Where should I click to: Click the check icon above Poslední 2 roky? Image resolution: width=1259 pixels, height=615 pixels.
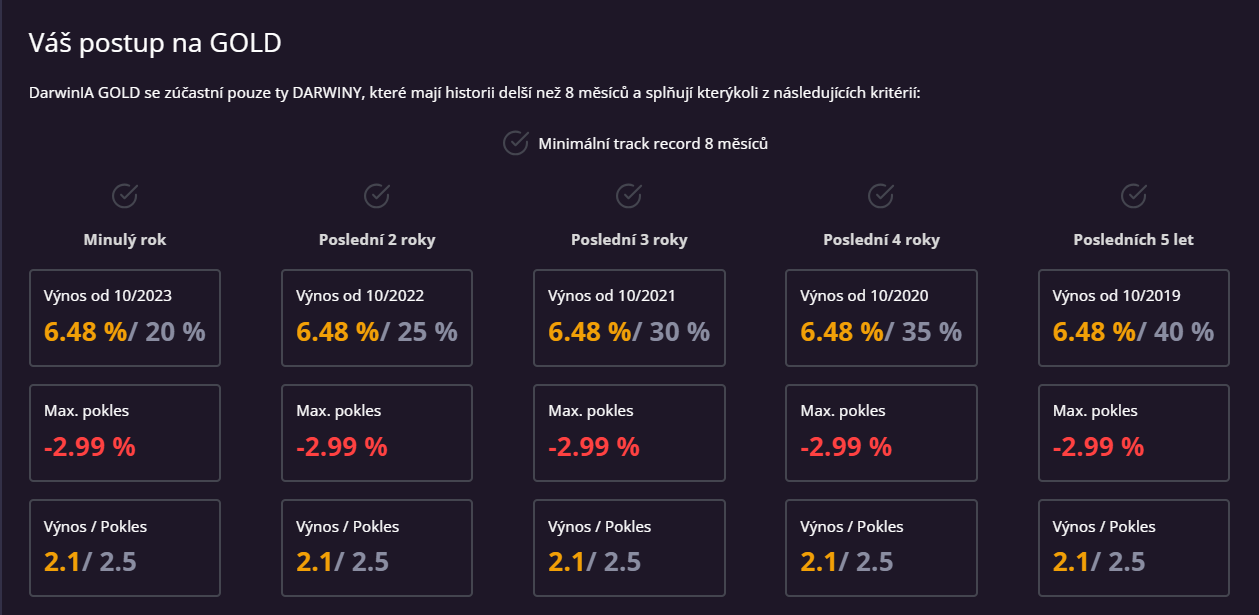point(377,195)
